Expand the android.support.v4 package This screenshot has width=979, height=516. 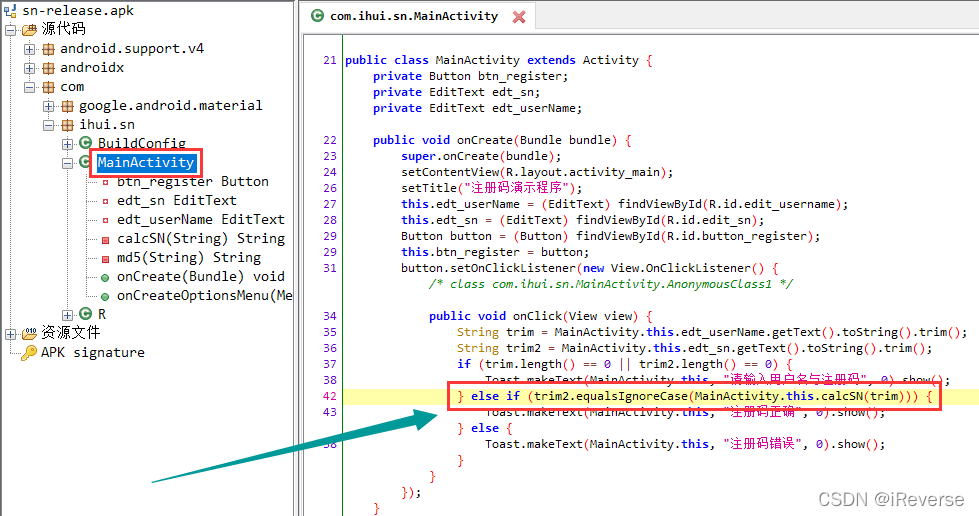click(29, 49)
